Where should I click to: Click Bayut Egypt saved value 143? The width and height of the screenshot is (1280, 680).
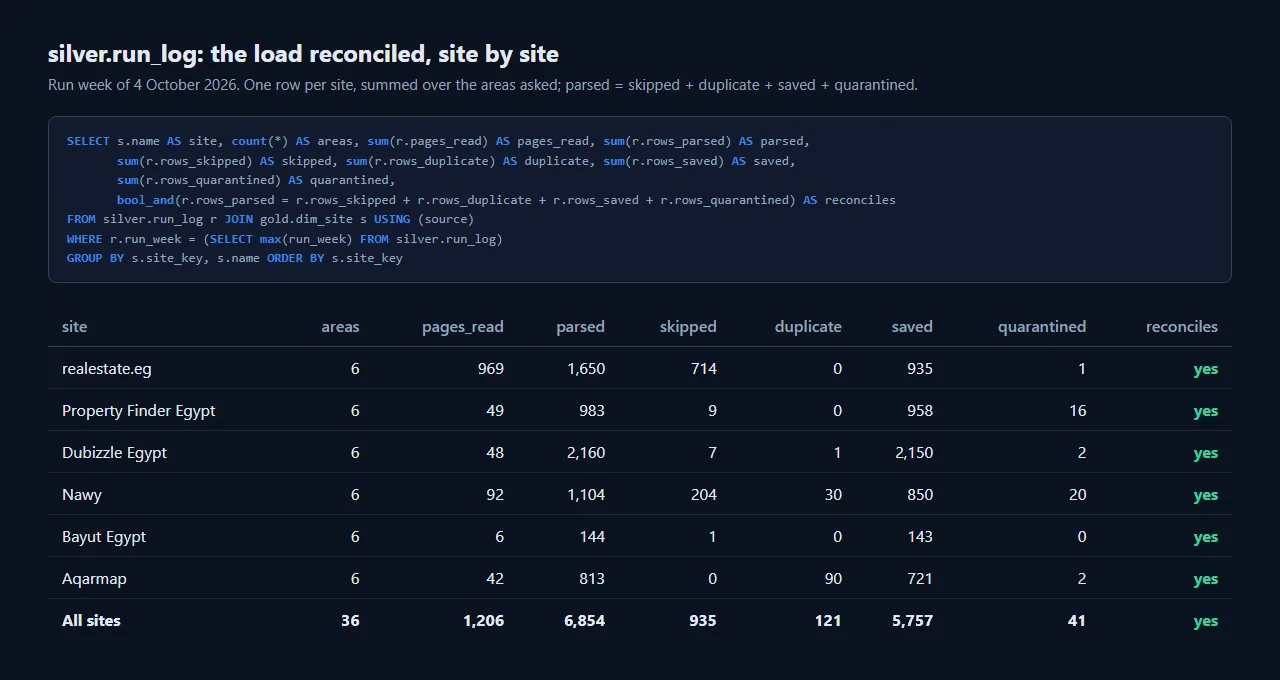click(x=919, y=537)
